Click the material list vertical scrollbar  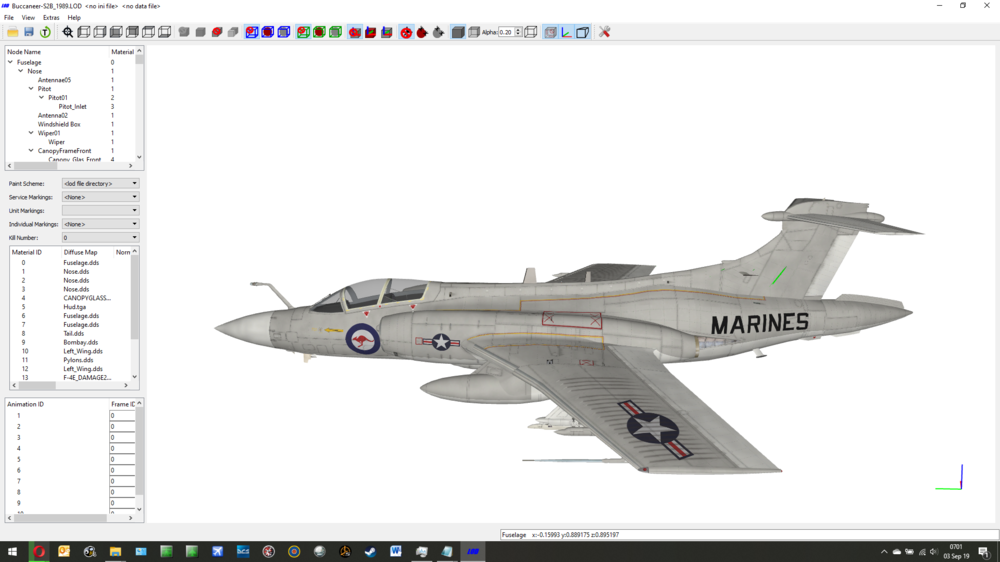coord(135,314)
